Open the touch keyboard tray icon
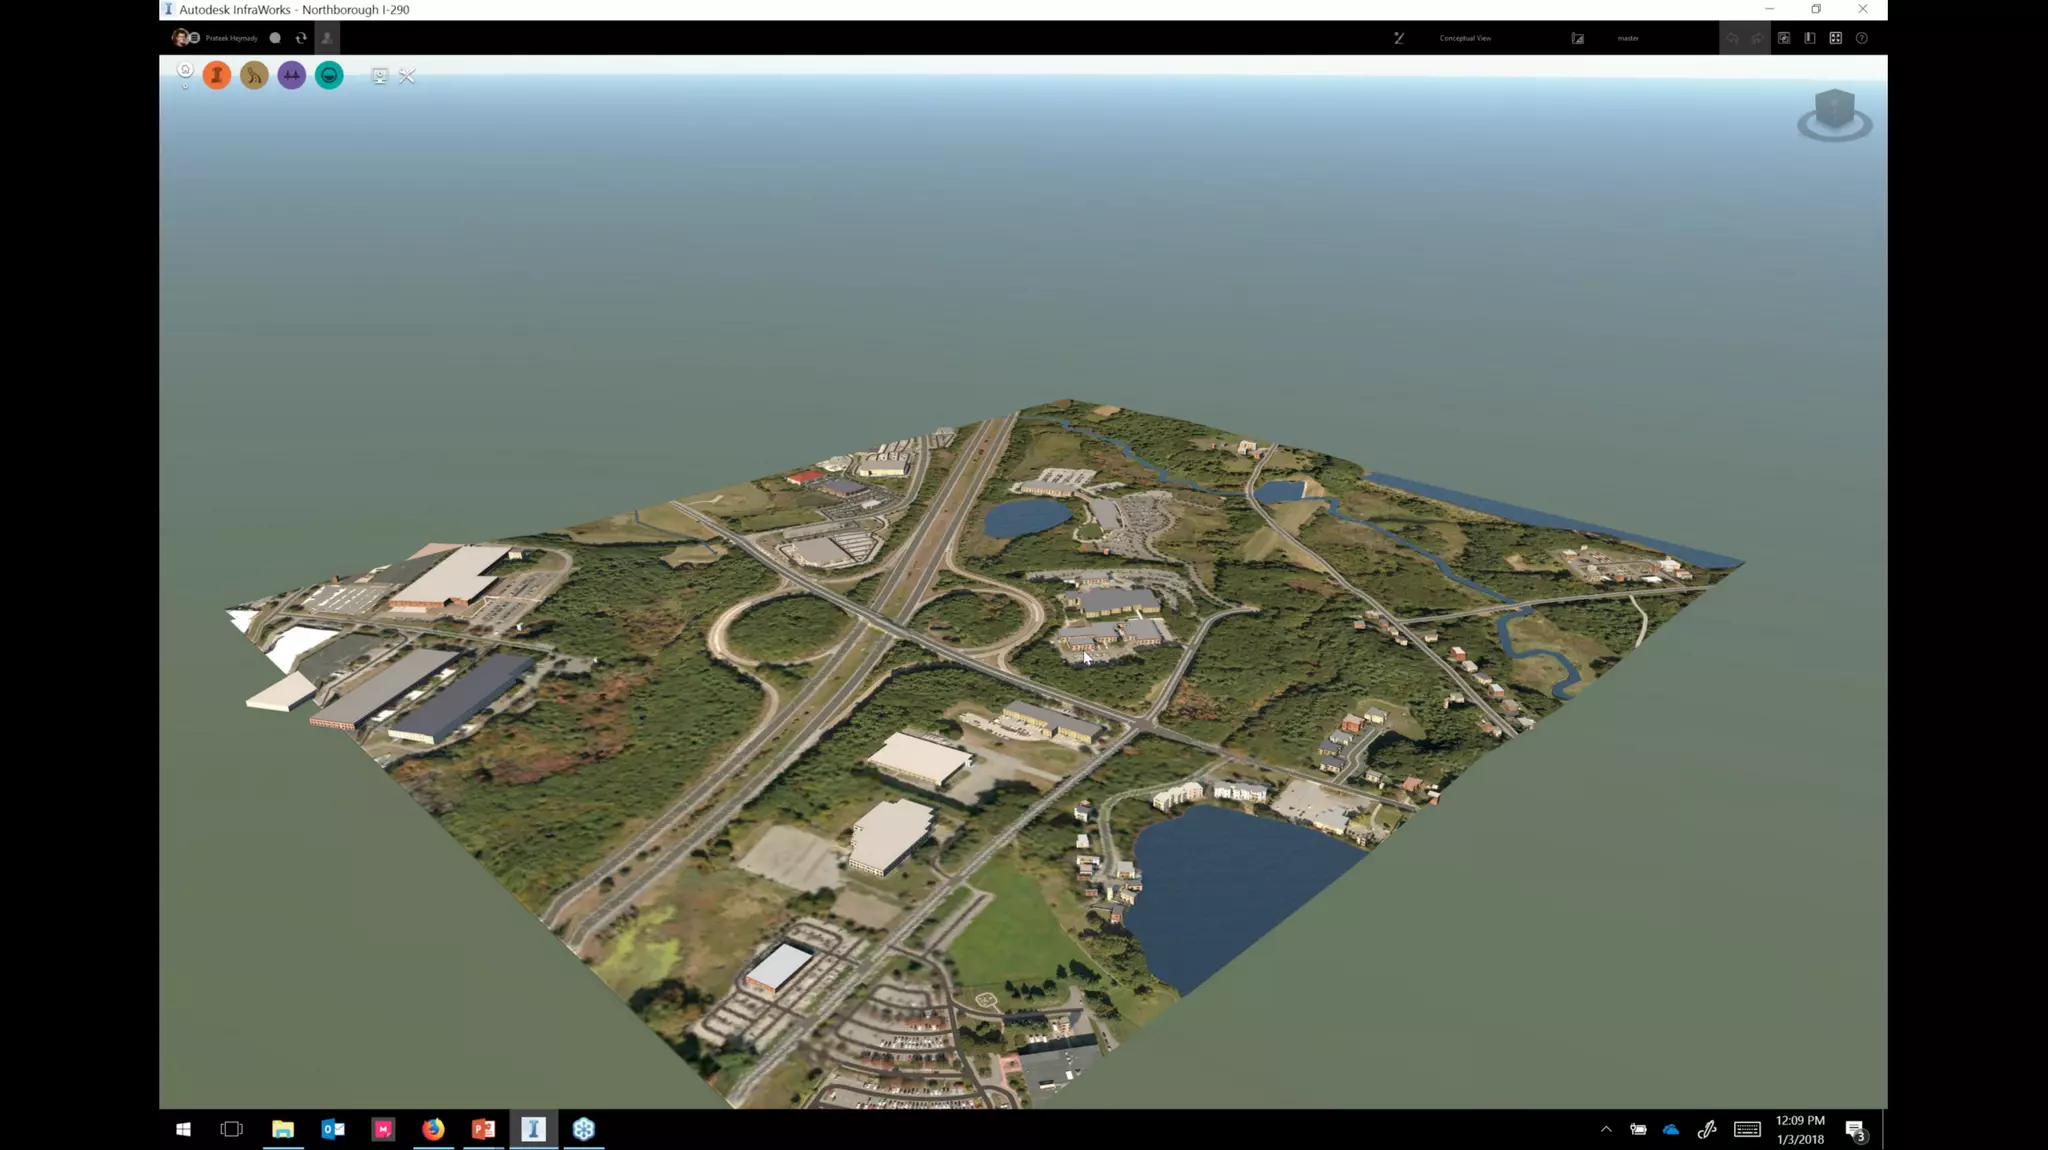The width and height of the screenshot is (2048, 1150). (x=1747, y=1130)
